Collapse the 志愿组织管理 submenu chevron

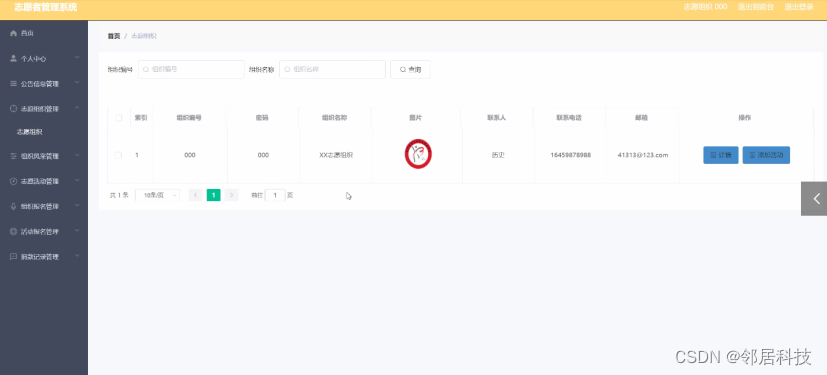pyautogui.click(x=77, y=108)
